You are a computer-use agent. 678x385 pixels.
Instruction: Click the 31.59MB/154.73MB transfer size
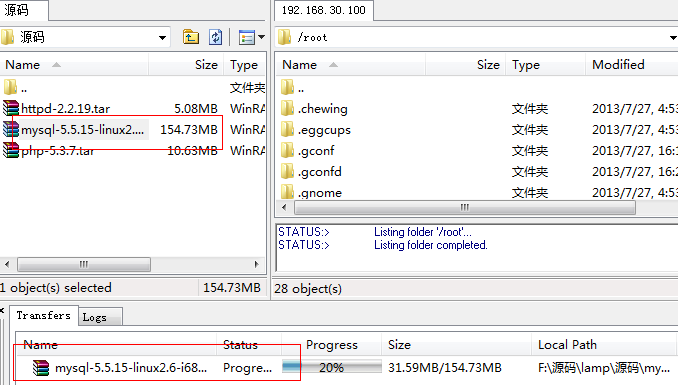445,368
